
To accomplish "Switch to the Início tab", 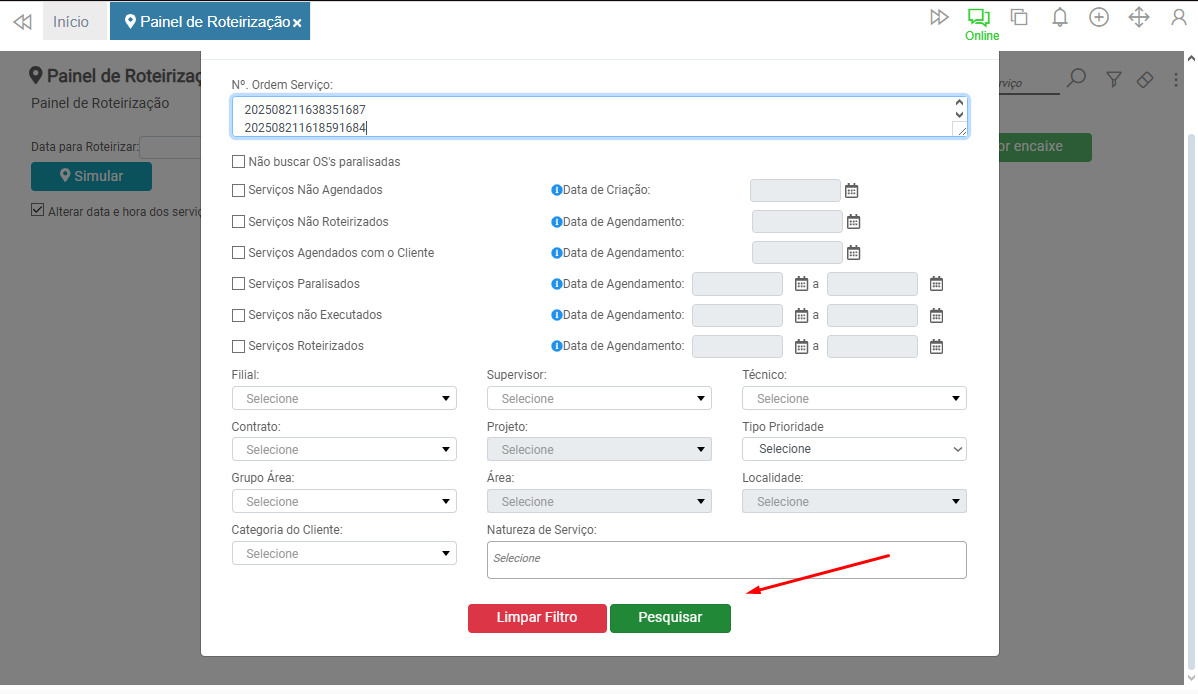I will (71, 21).
